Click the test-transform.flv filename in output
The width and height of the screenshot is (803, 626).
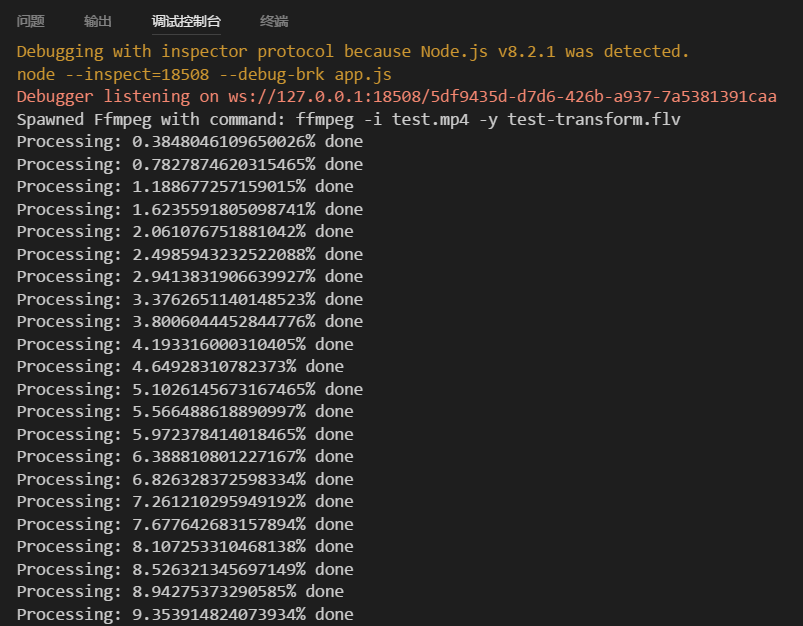coord(594,119)
